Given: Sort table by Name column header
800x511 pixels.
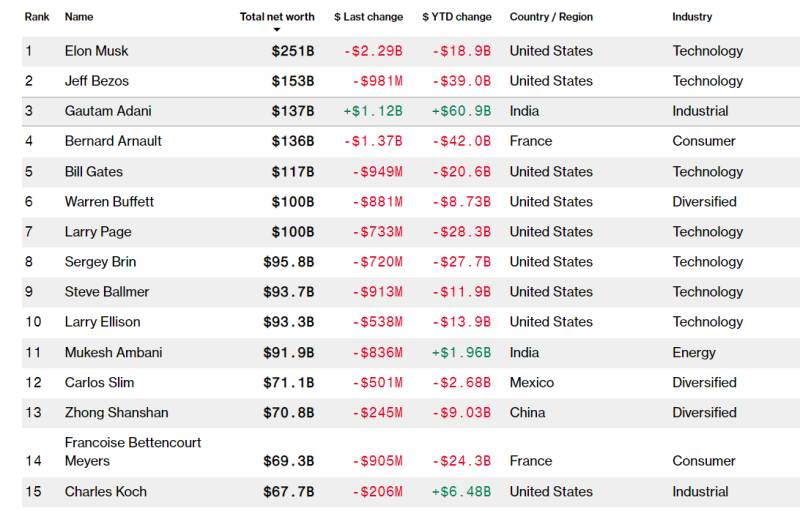Looking at the screenshot, I should (79, 17).
